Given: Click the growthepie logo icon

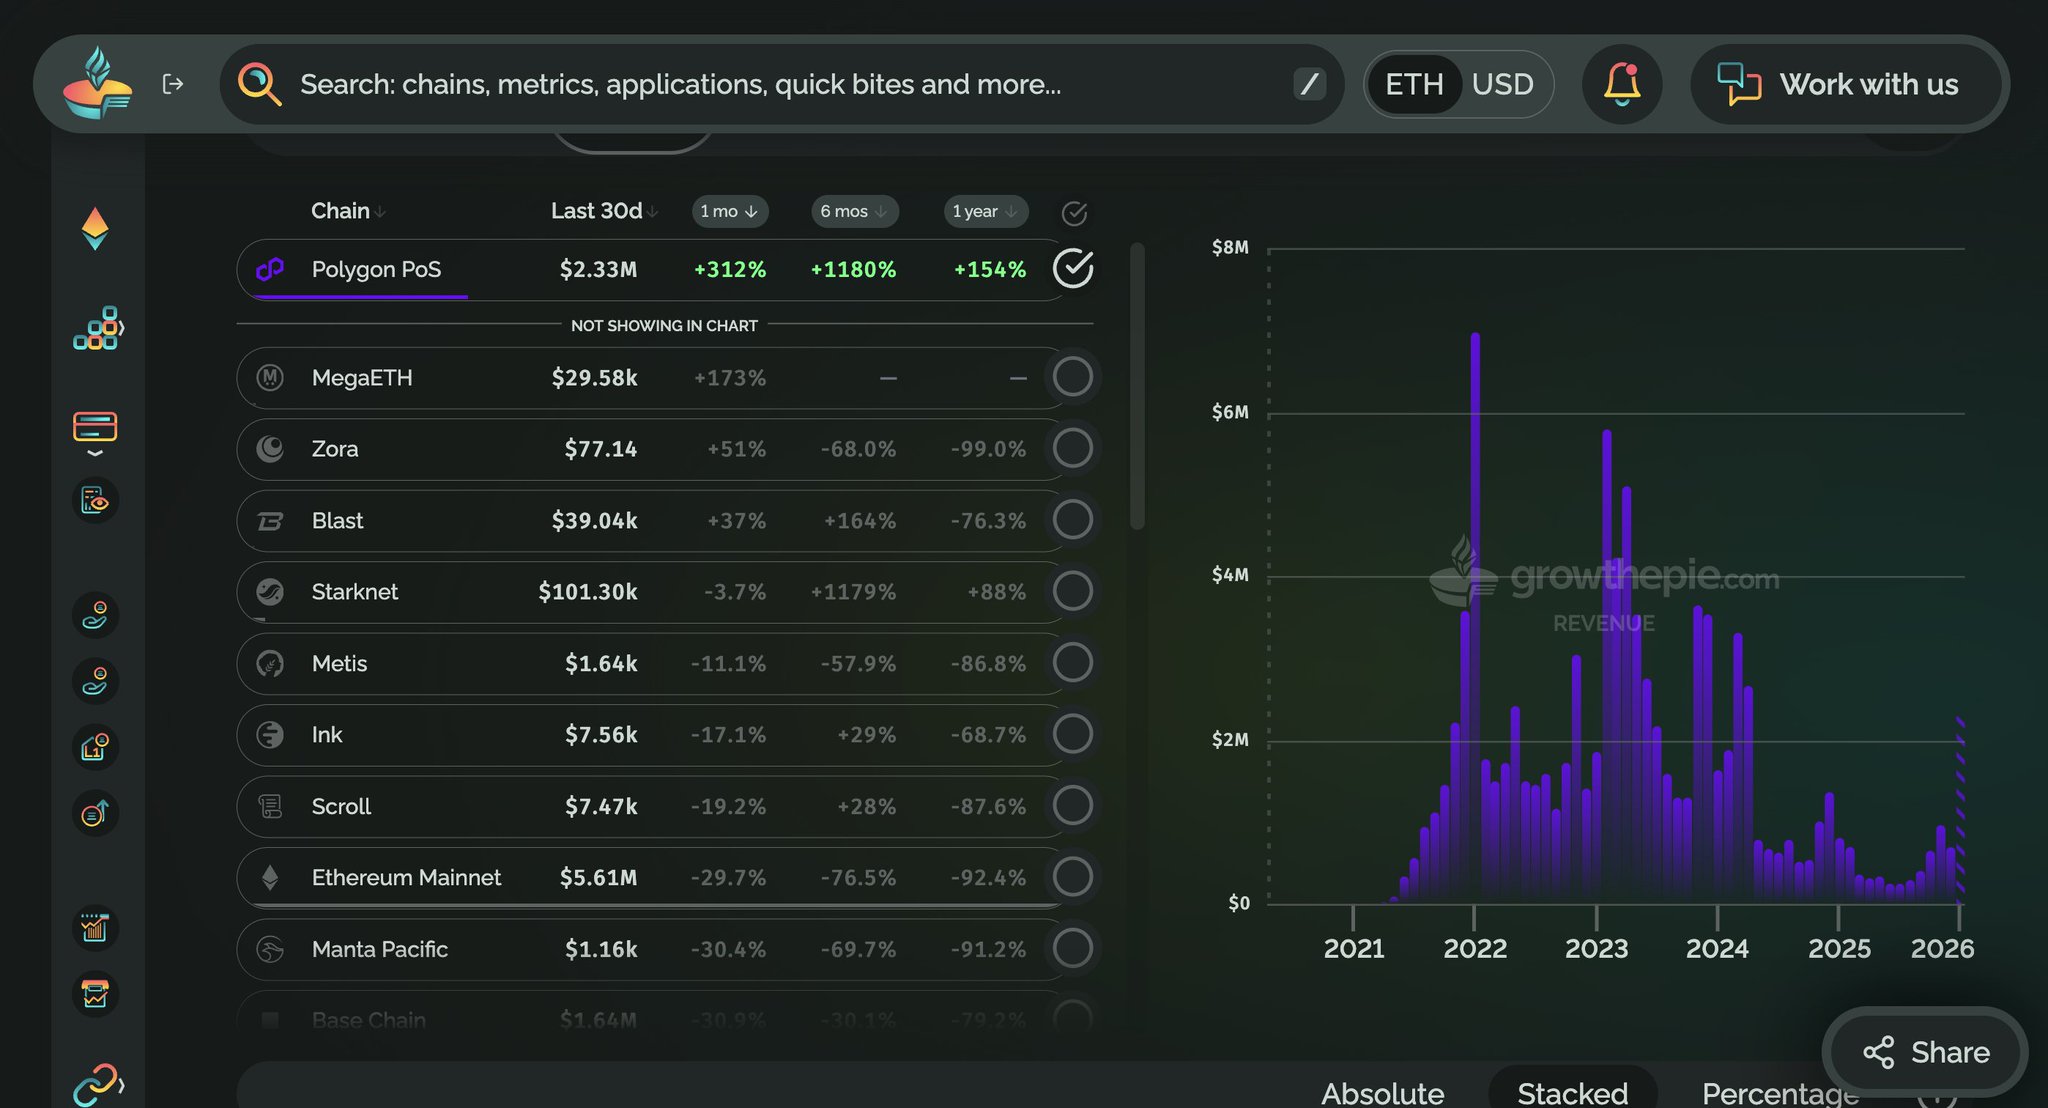Looking at the screenshot, I should [97, 84].
